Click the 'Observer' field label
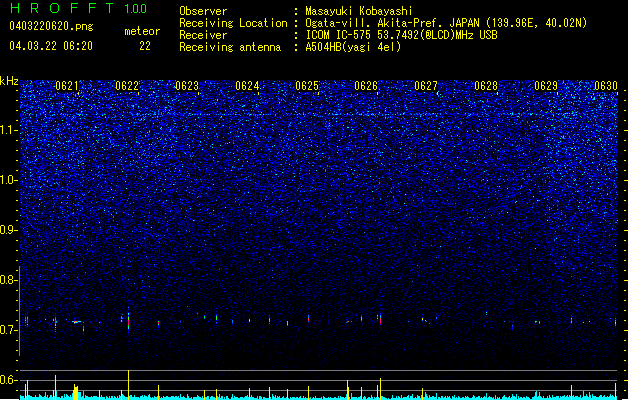 203,11
